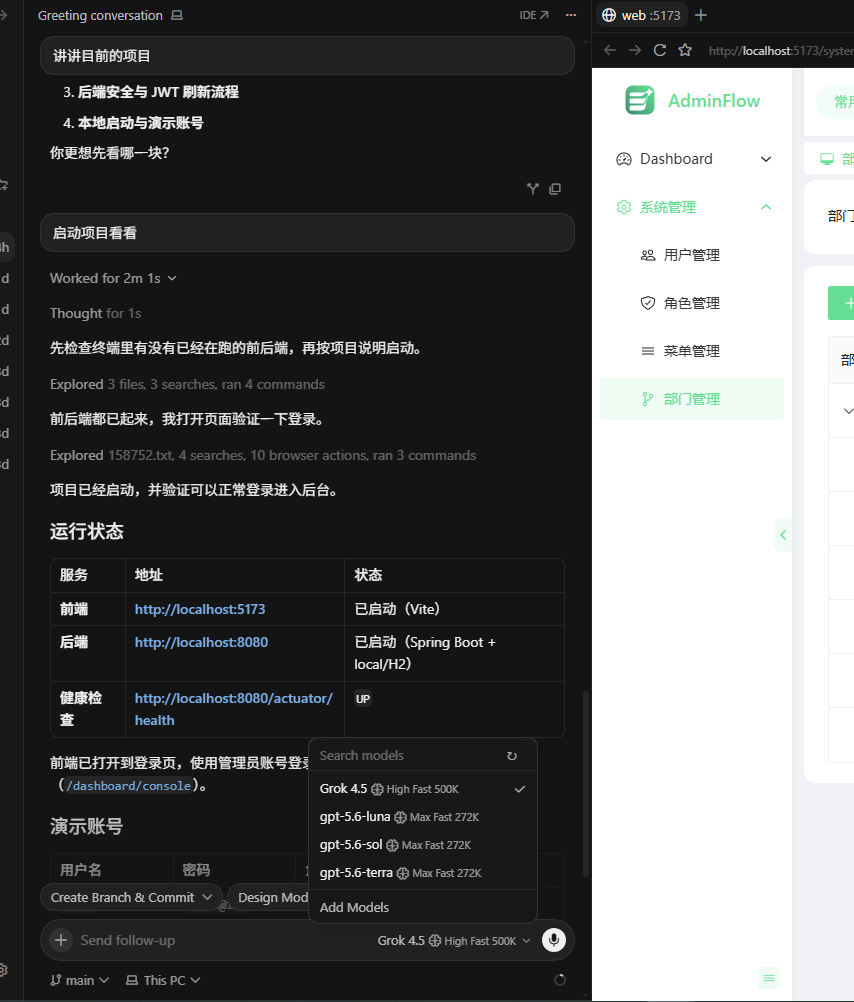854x1002 pixels.
Task: Focus the Search models field
Action: [x=409, y=756]
